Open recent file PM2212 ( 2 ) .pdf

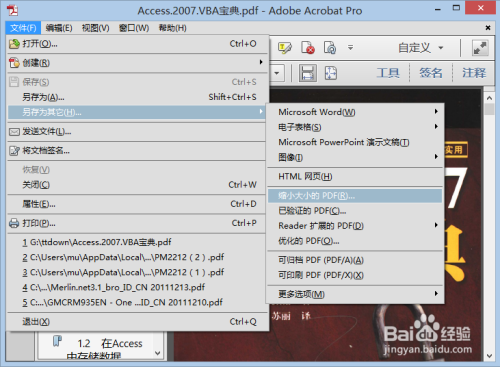pyautogui.click(x=138, y=257)
